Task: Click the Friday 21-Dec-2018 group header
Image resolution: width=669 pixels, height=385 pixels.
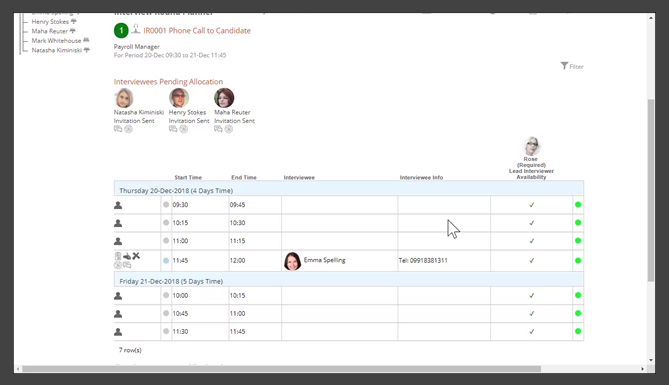Action: [349, 279]
